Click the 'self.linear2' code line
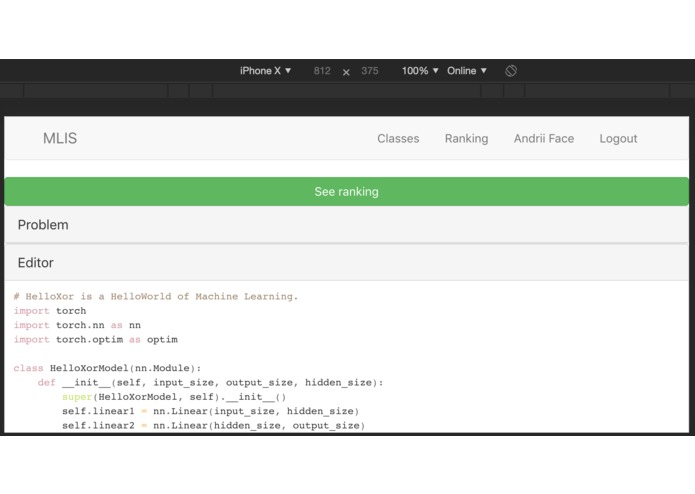 [x=214, y=425]
